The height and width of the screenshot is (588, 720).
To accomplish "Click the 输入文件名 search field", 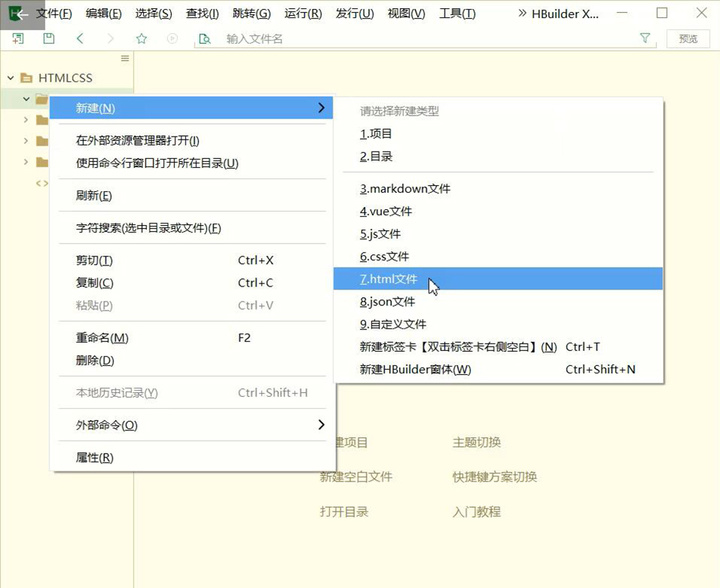I will [427, 39].
